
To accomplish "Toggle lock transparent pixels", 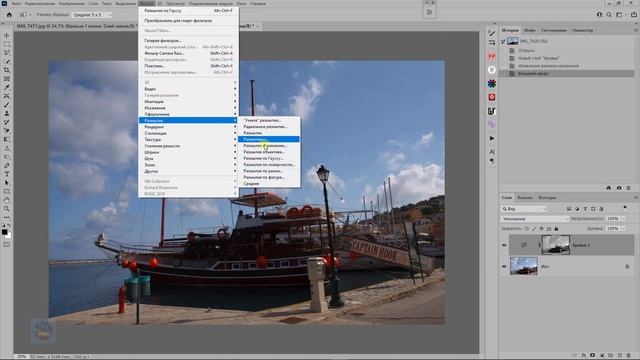I will (527, 229).
